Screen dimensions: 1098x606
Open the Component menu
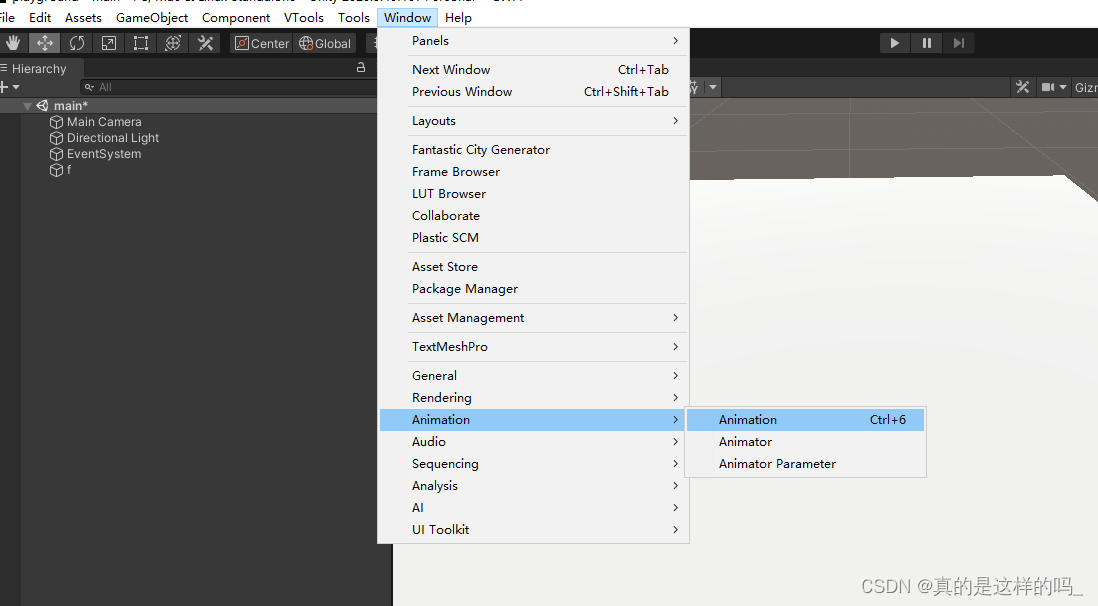[x=236, y=18]
